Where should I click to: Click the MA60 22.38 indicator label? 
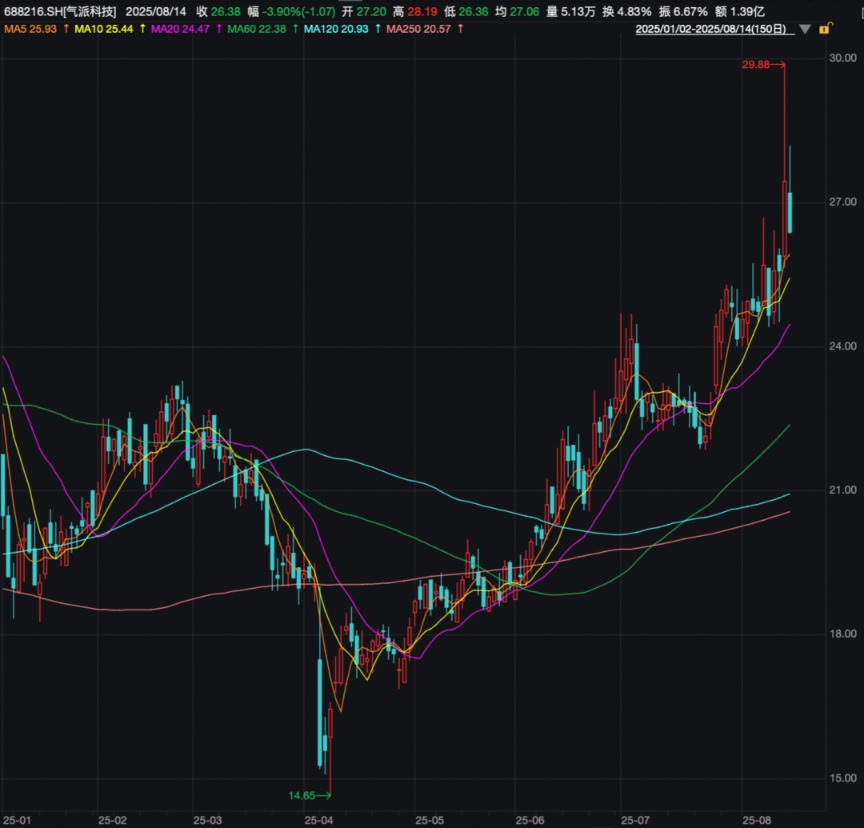(256, 29)
